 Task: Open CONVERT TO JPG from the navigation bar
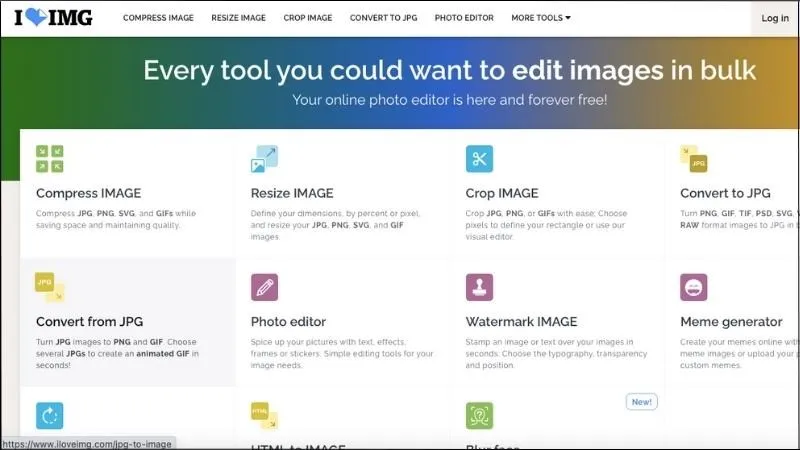click(x=384, y=18)
